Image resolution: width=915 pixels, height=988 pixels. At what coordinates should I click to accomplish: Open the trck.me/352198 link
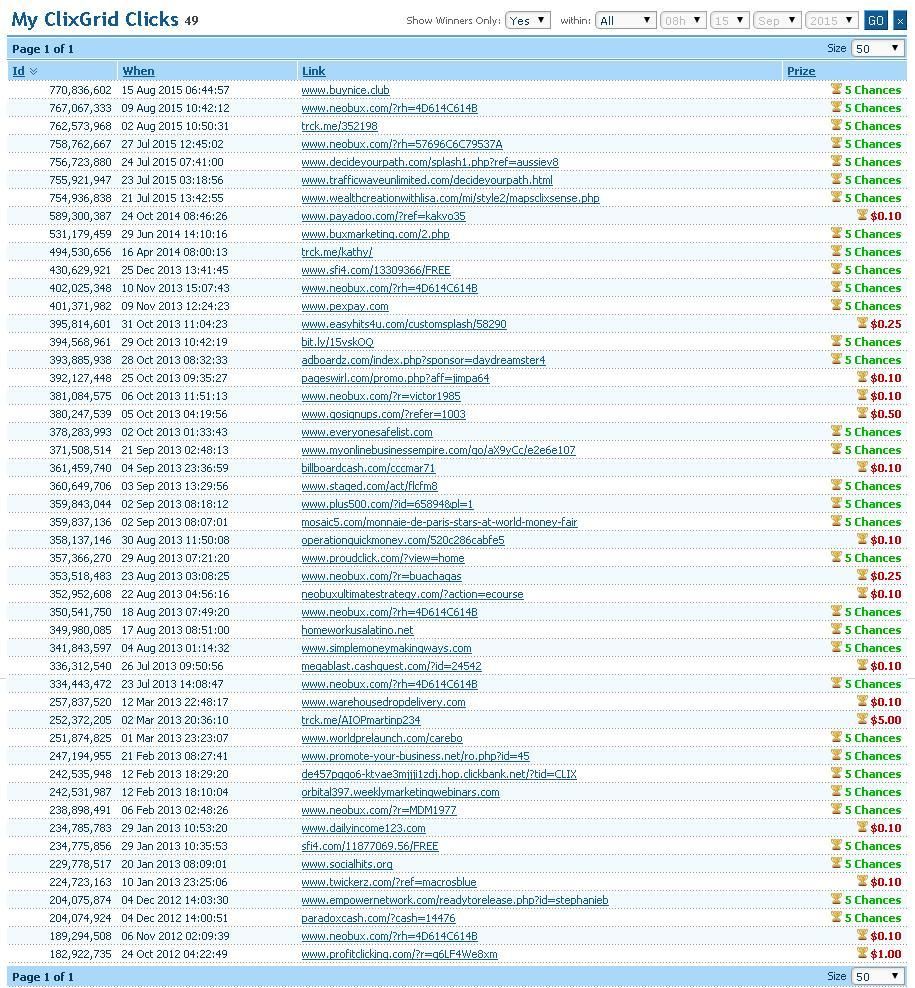[x=339, y=126]
